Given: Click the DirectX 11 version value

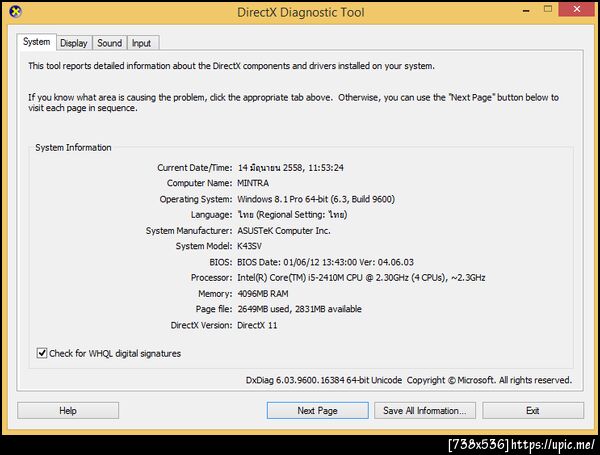Looking at the screenshot, I should 257,325.
